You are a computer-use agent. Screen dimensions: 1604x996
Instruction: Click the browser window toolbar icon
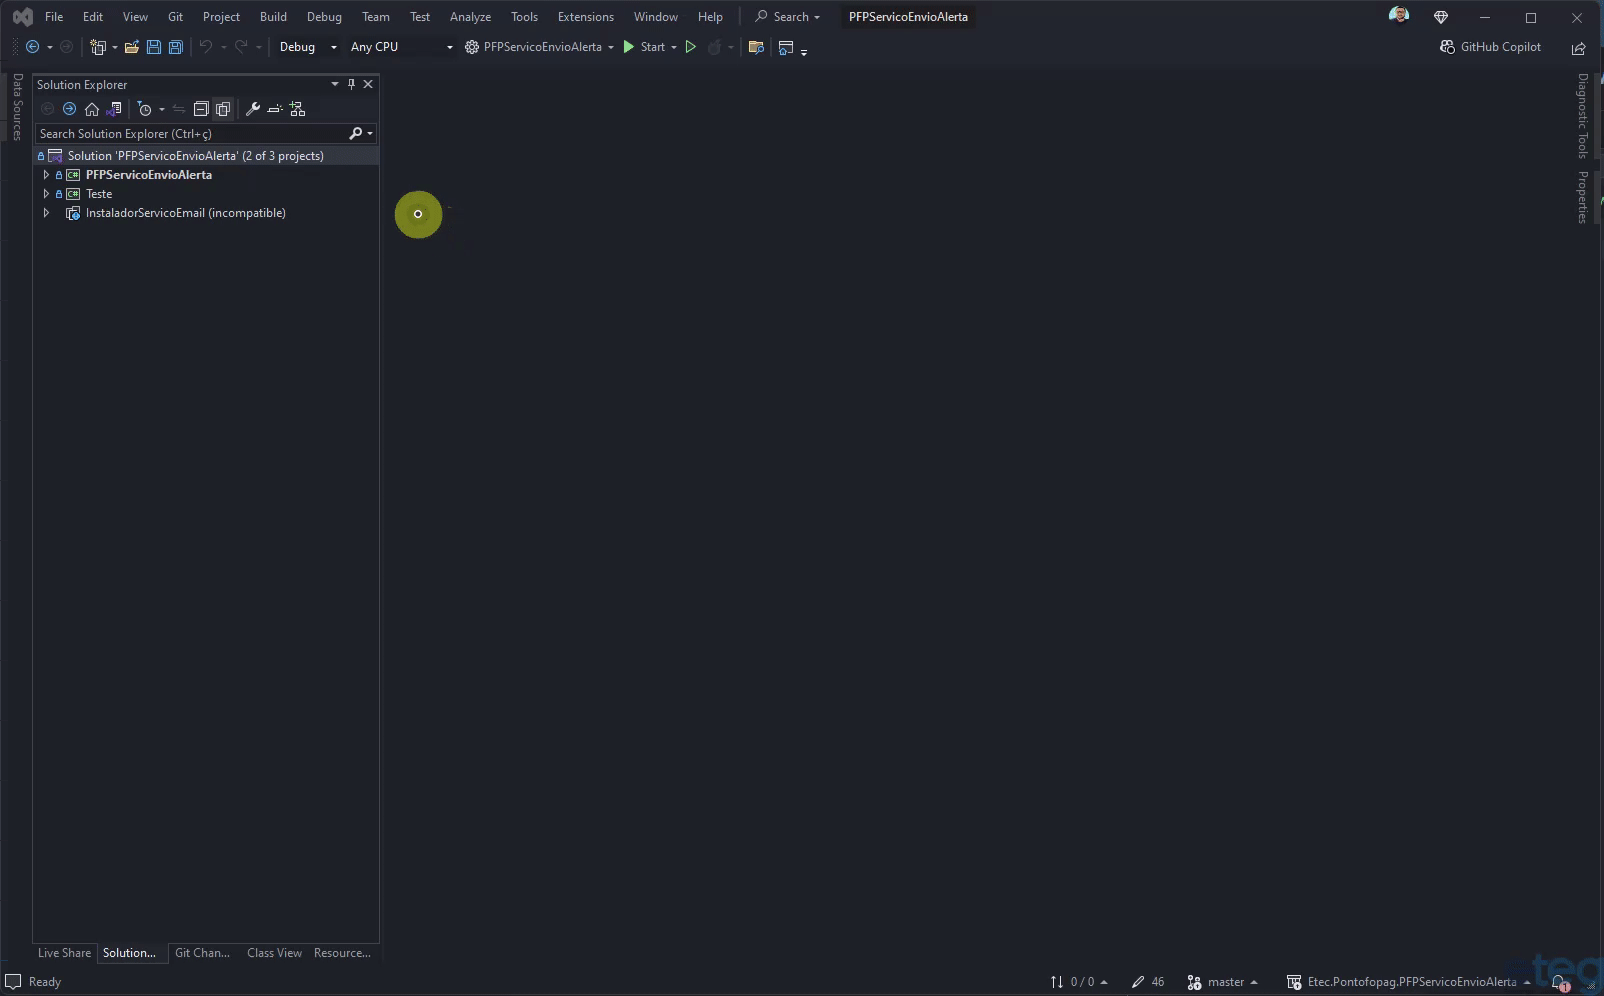[x=786, y=47]
